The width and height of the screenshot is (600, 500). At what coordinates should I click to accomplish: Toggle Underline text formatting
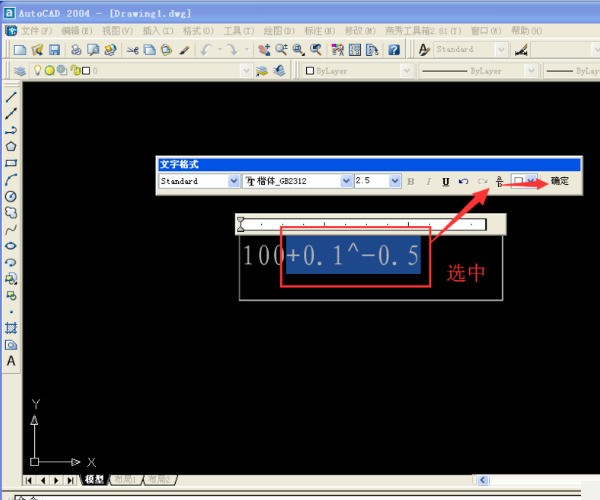point(445,181)
